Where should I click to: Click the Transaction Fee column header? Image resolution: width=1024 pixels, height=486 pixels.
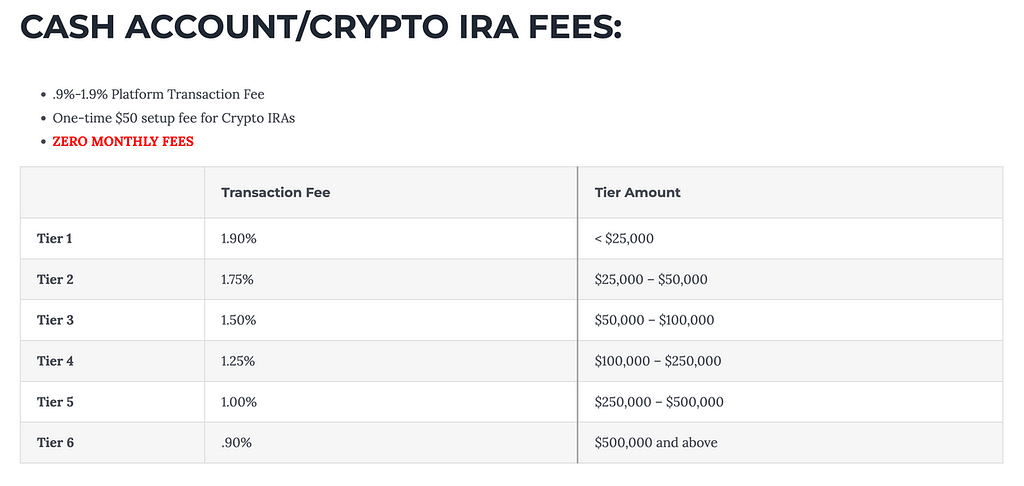point(276,193)
